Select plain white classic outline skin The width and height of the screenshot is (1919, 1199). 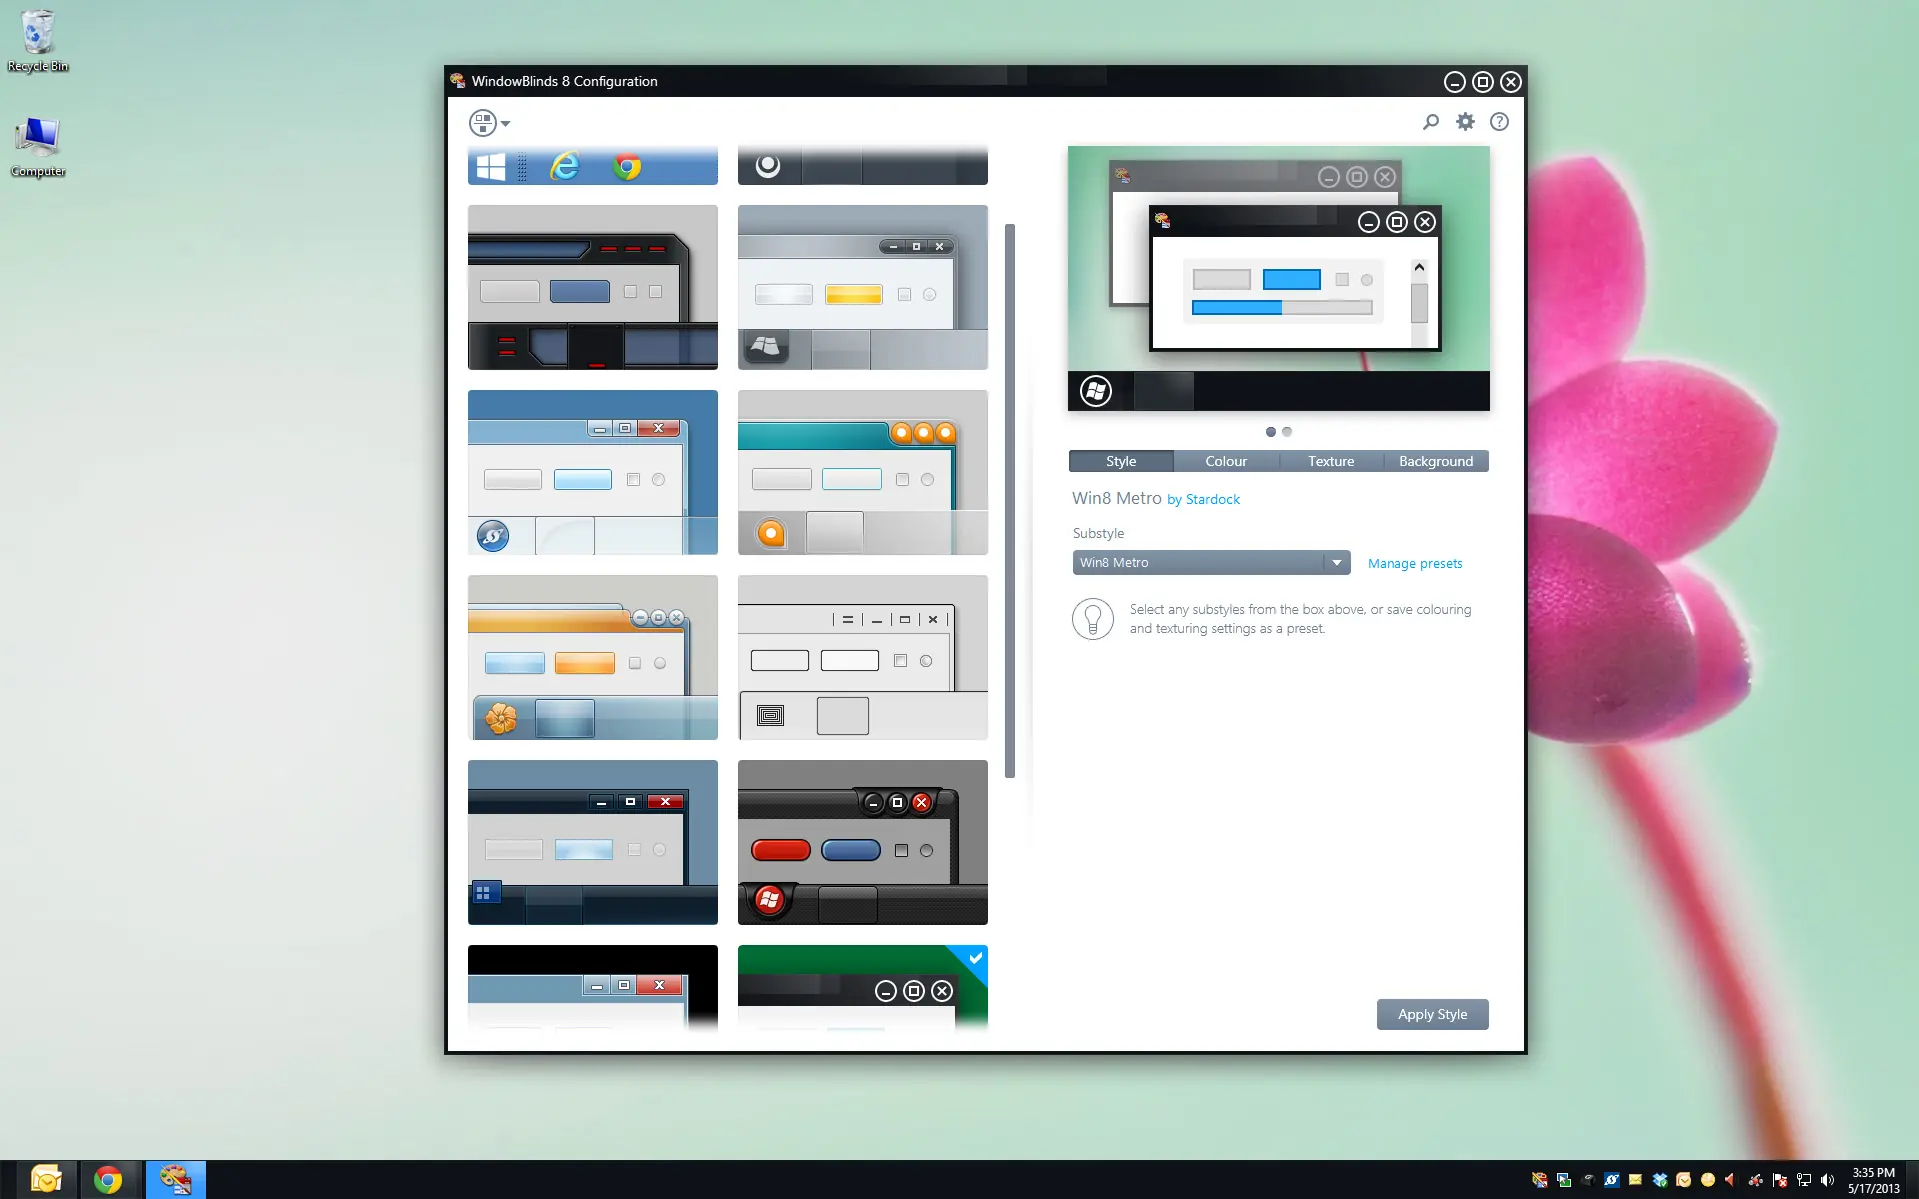(x=863, y=657)
